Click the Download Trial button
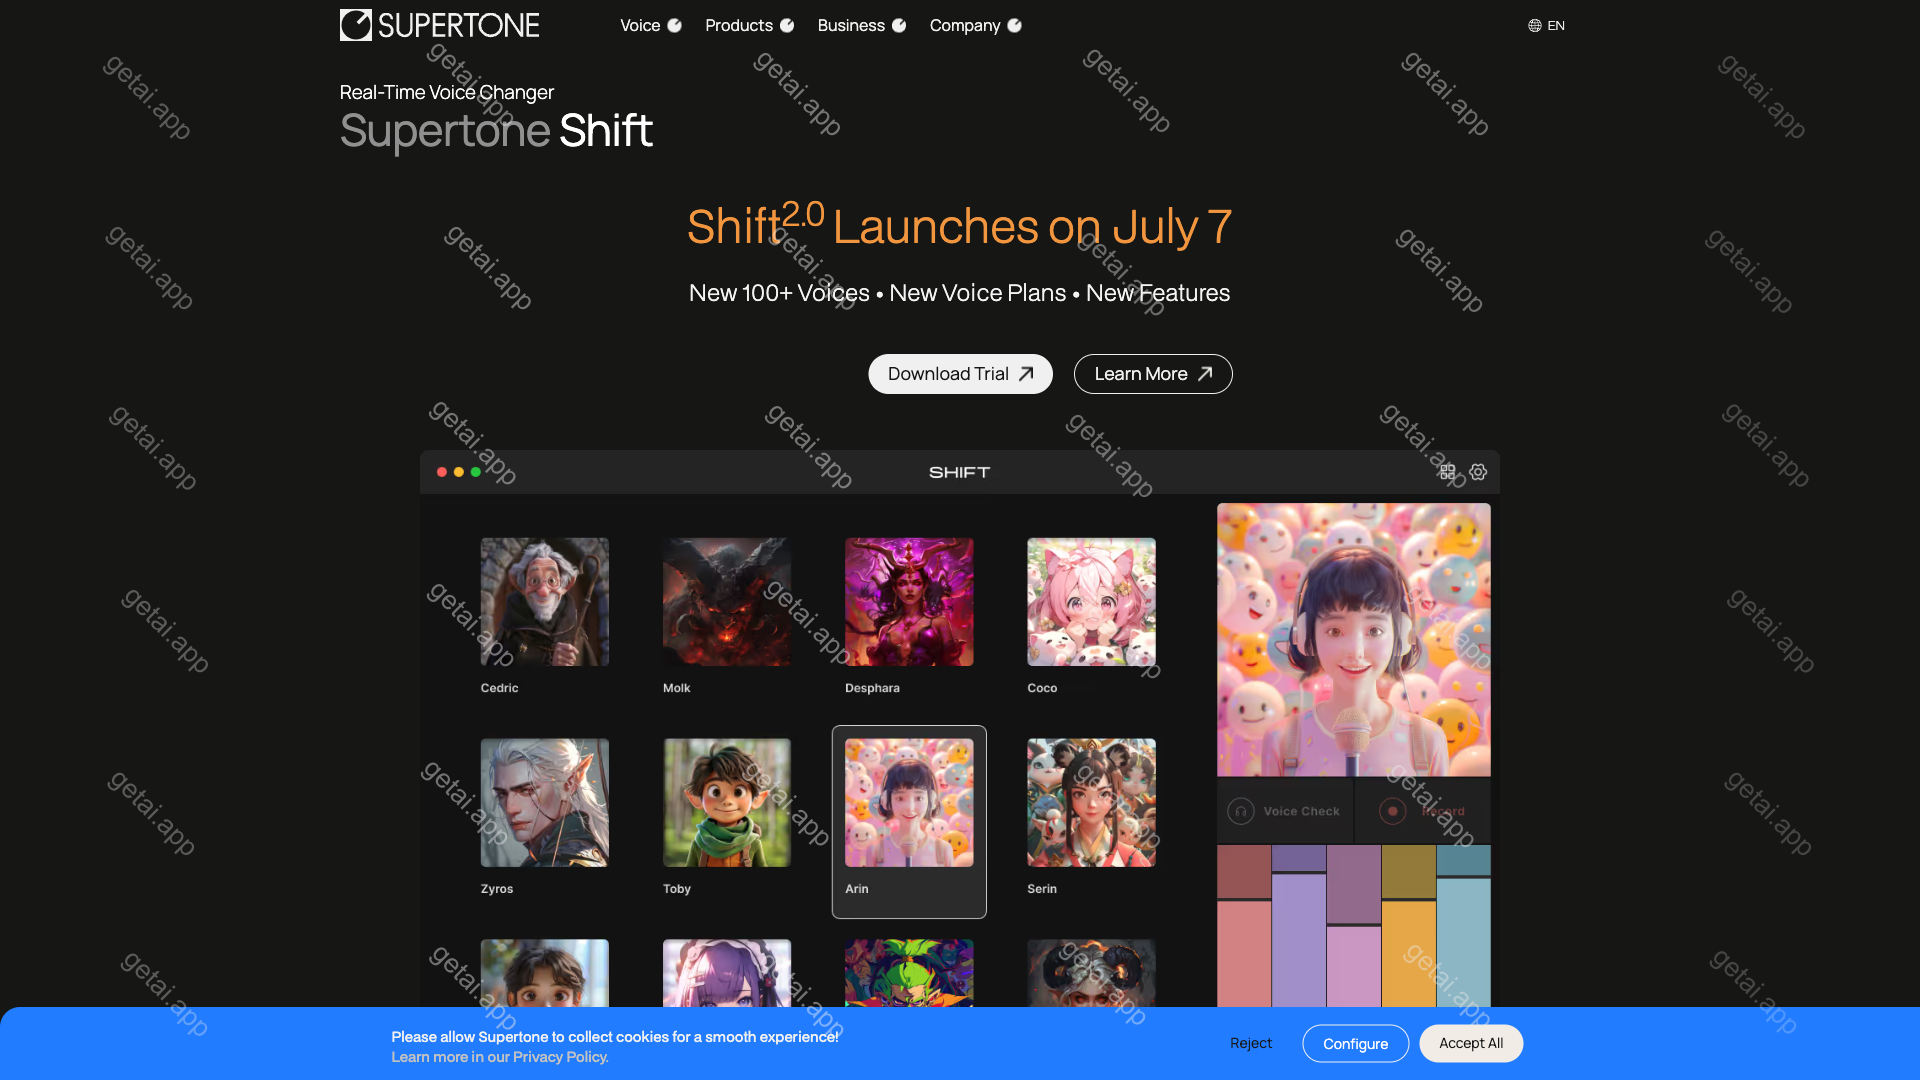1920x1080 pixels. click(960, 374)
